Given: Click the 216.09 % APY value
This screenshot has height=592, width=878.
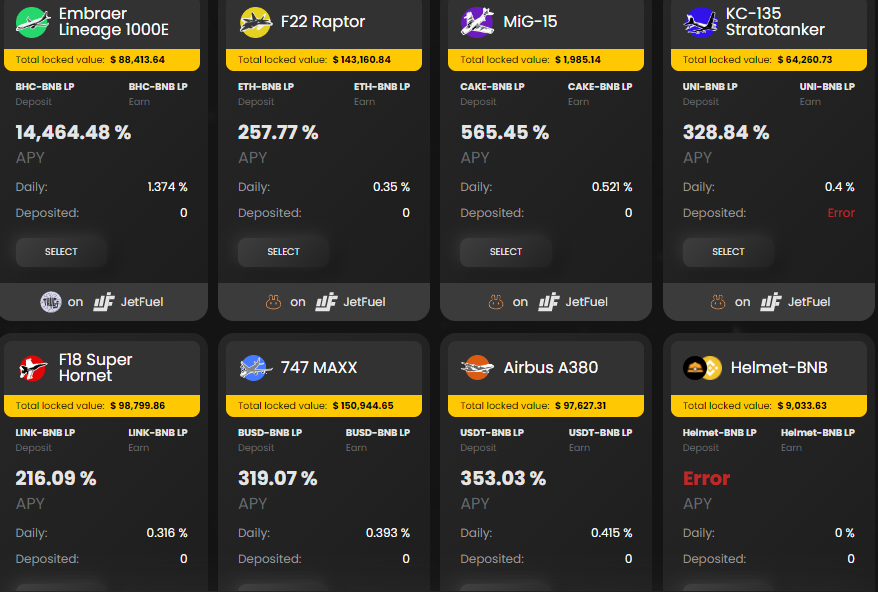Looking at the screenshot, I should coord(56,479).
